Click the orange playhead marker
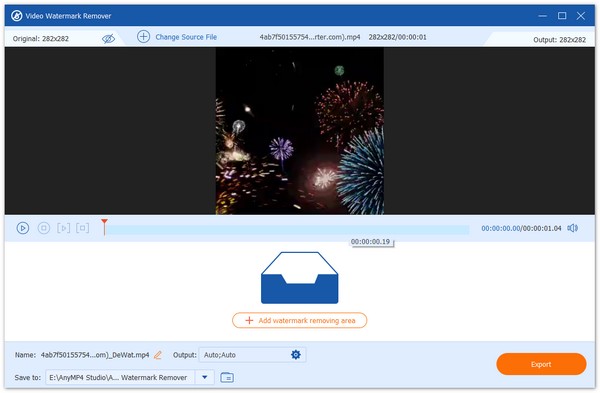This screenshot has height=393, width=600. (104, 227)
